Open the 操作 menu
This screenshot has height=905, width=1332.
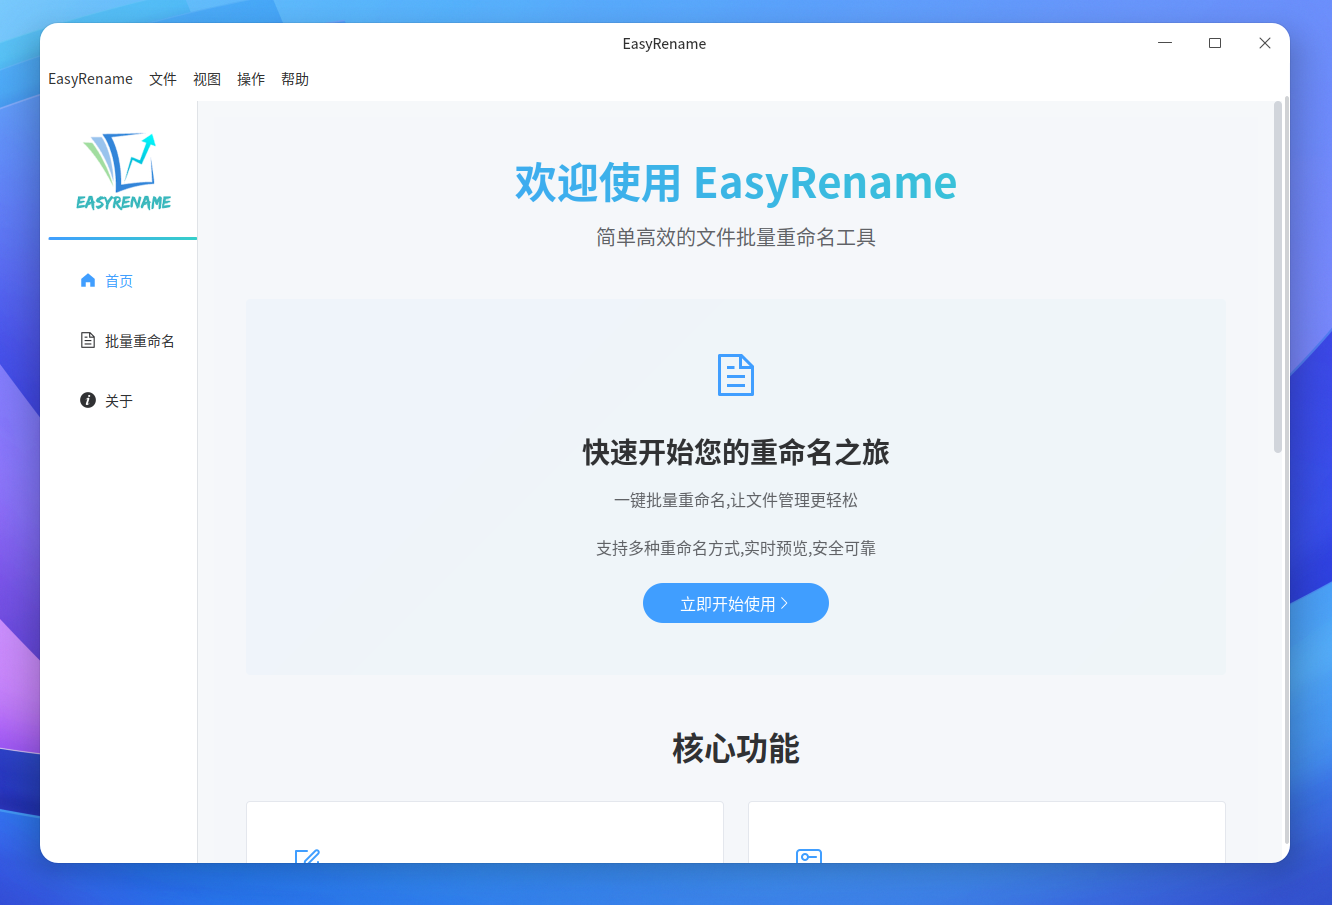(251, 80)
